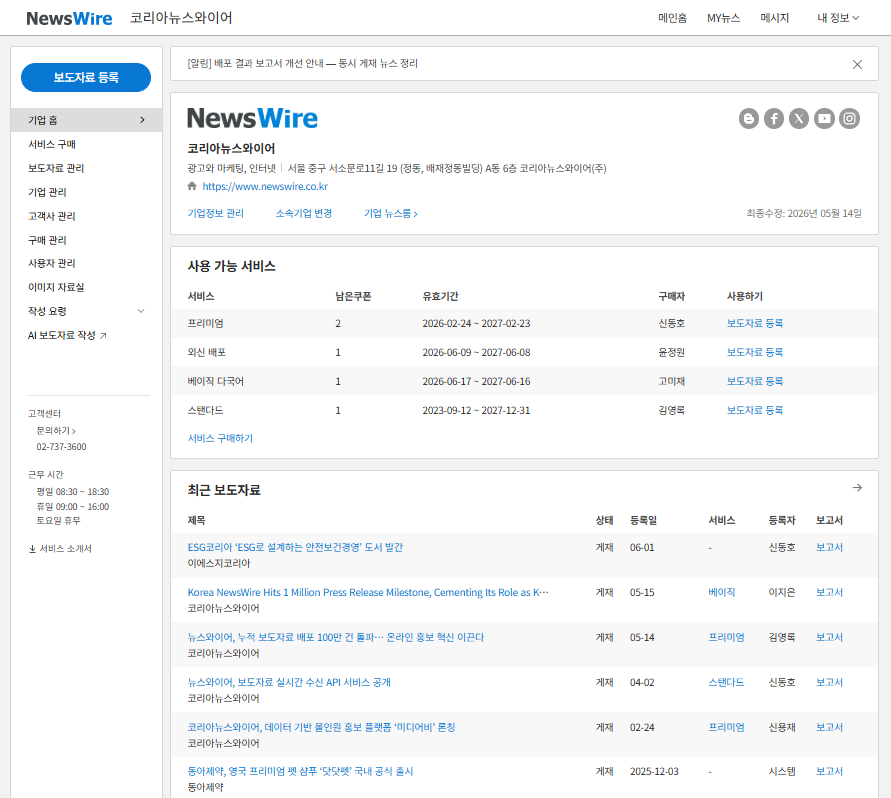Open the 기업 뉴스룸 link
Image resolution: width=891 pixels, height=798 pixels.
tap(390, 213)
